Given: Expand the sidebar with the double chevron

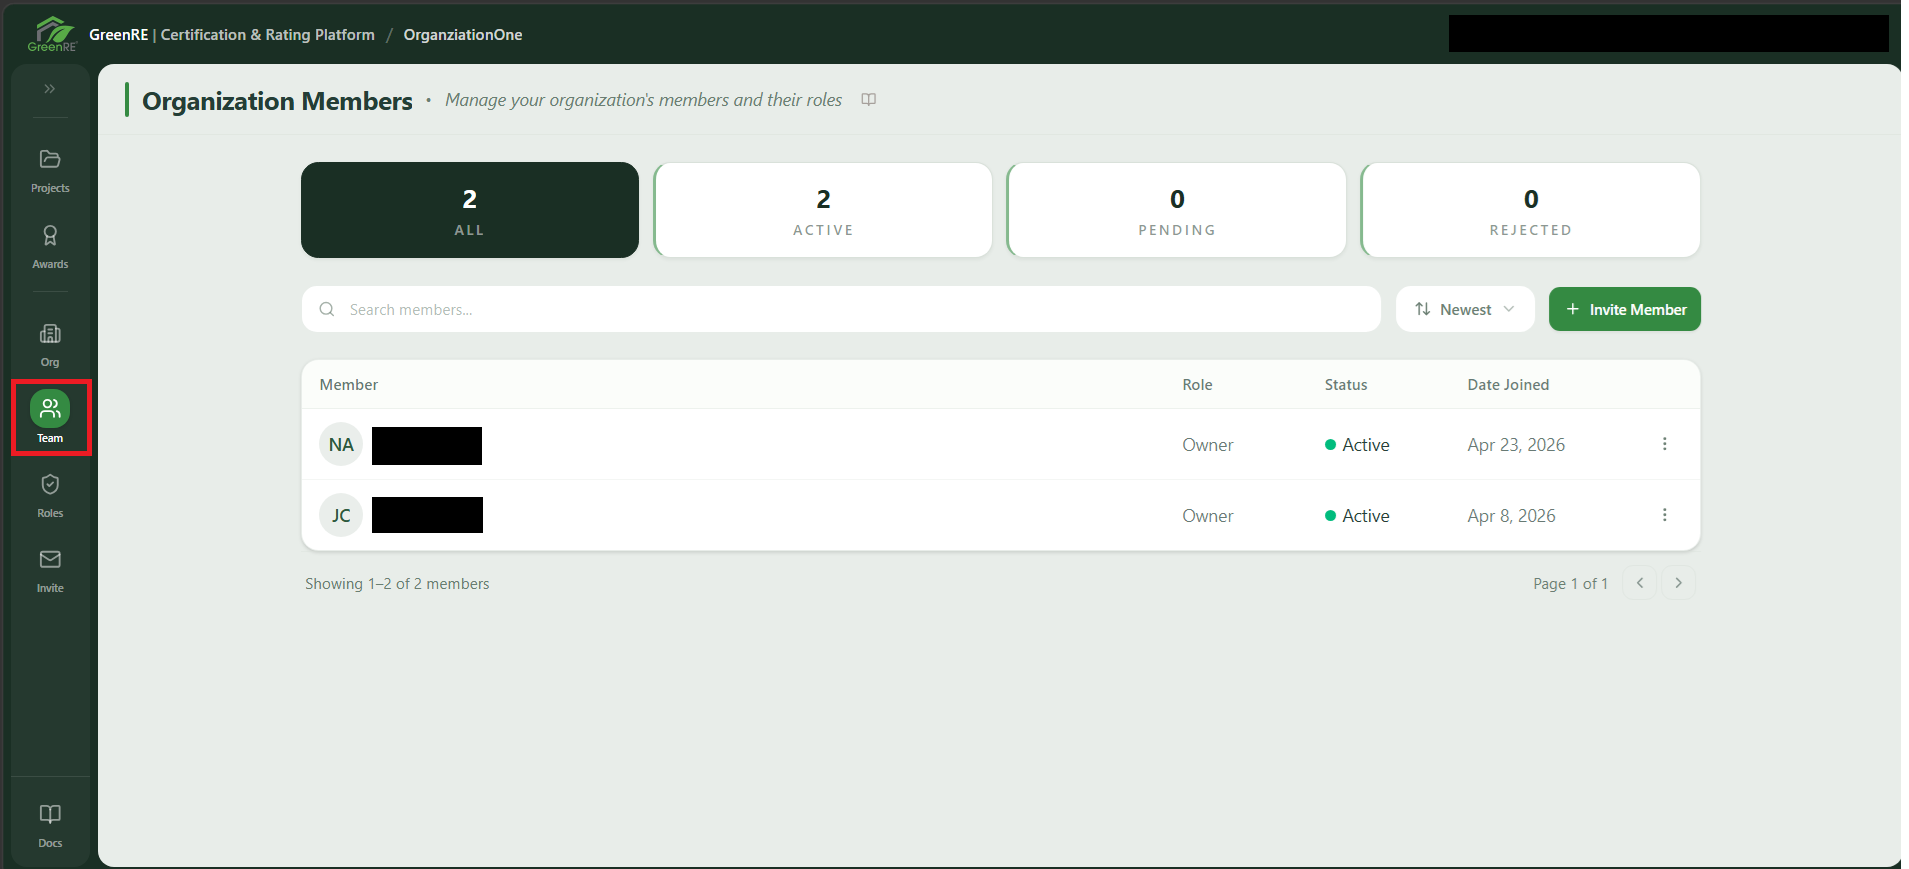Looking at the screenshot, I should [x=50, y=89].
